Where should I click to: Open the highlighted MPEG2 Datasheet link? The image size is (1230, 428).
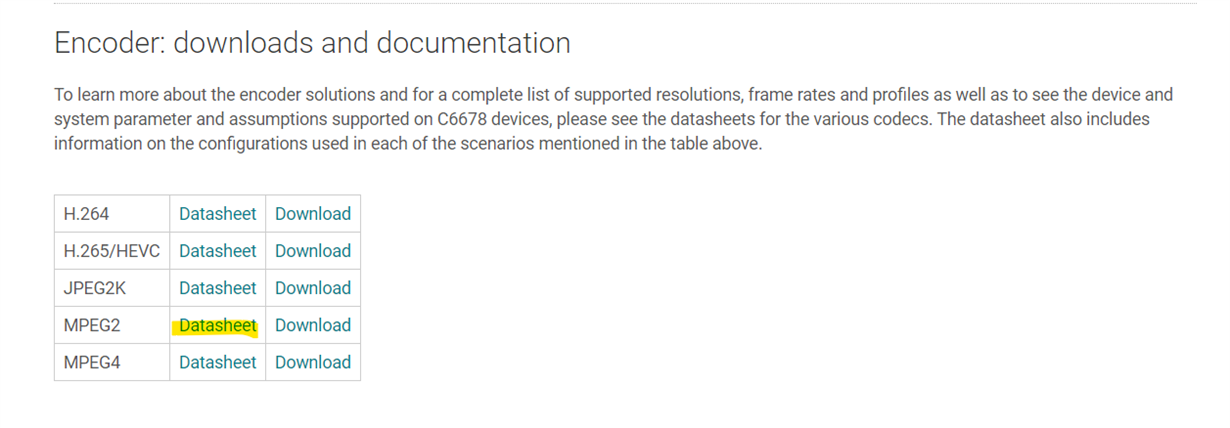(x=217, y=325)
